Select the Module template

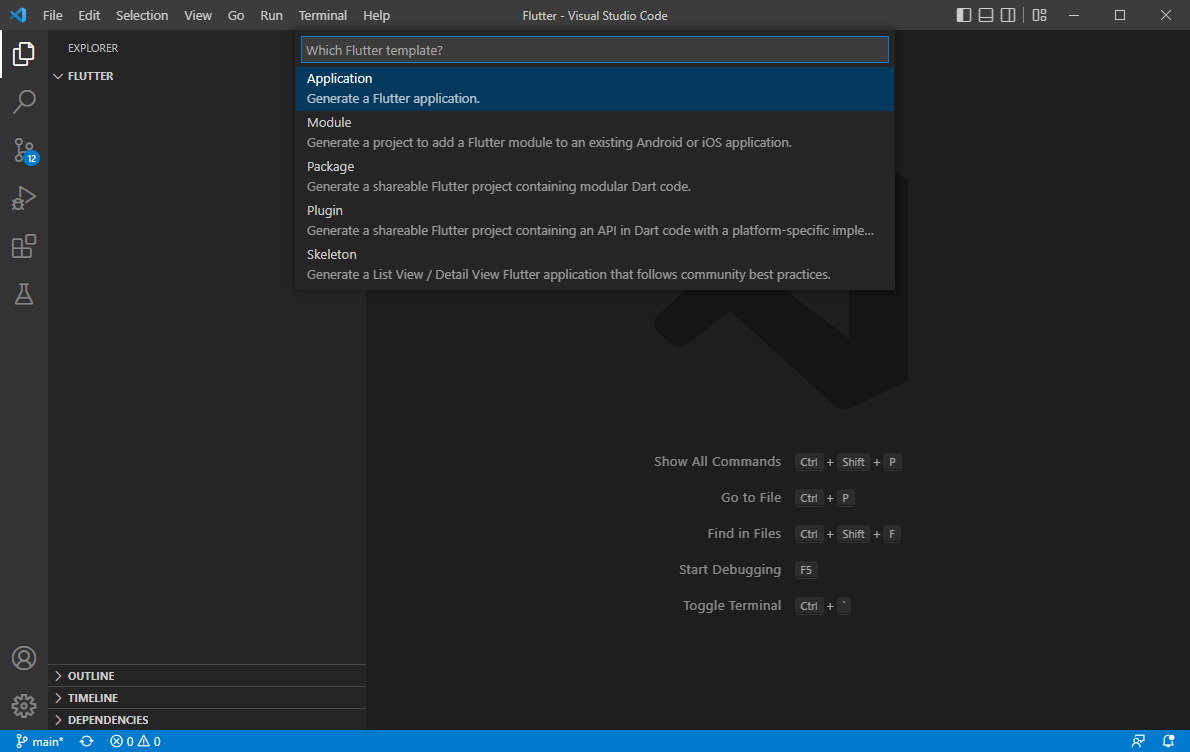[x=594, y=133]
